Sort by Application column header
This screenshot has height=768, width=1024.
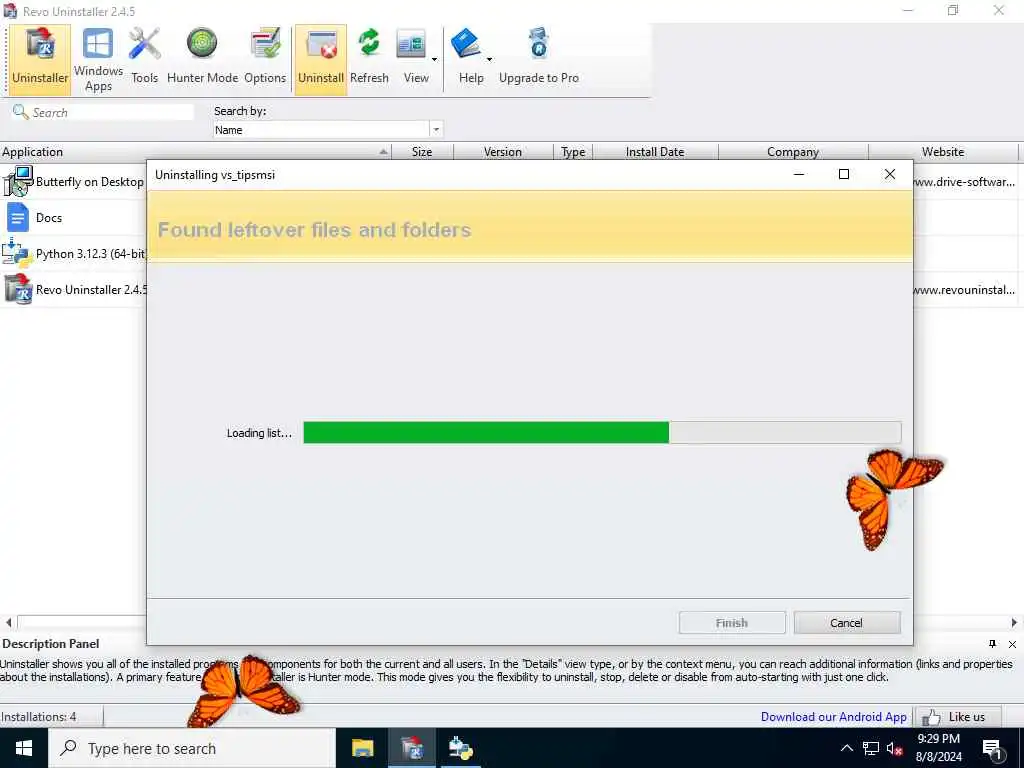pos(195,152)
